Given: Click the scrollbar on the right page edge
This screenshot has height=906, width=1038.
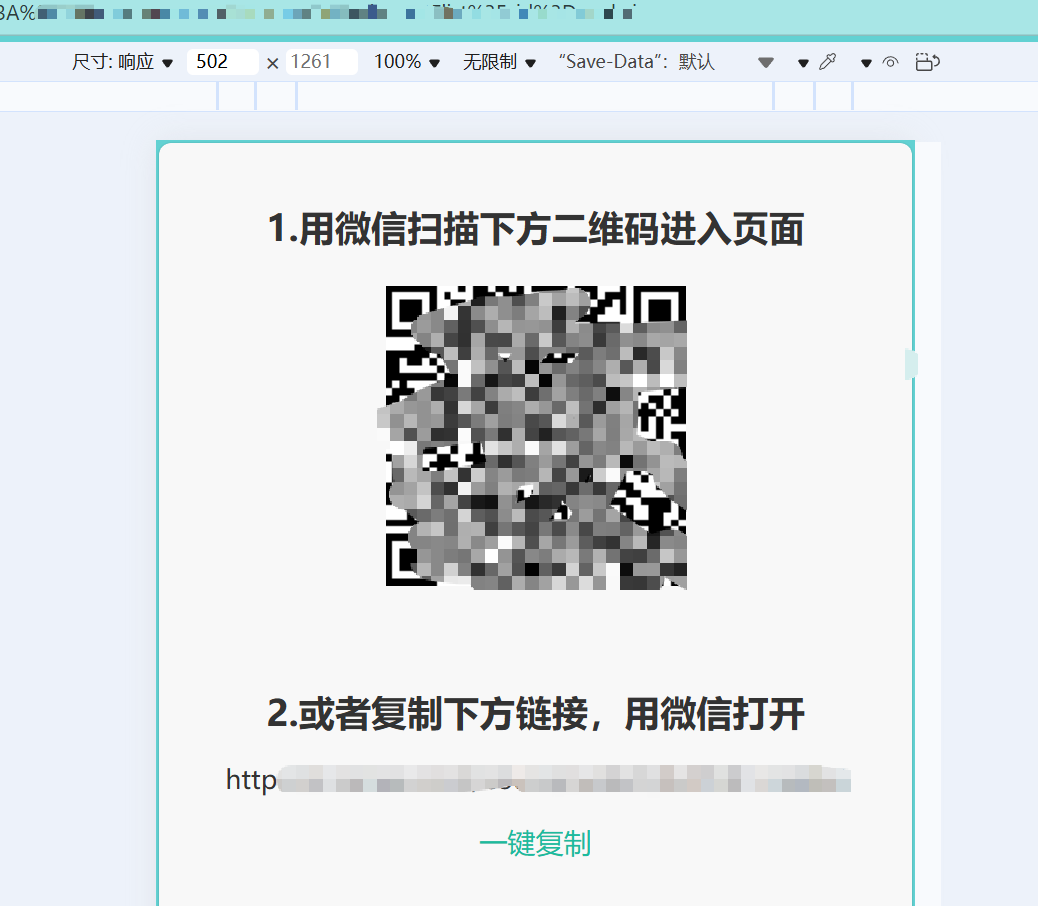Looking at the screenshot, I should 909,364.
